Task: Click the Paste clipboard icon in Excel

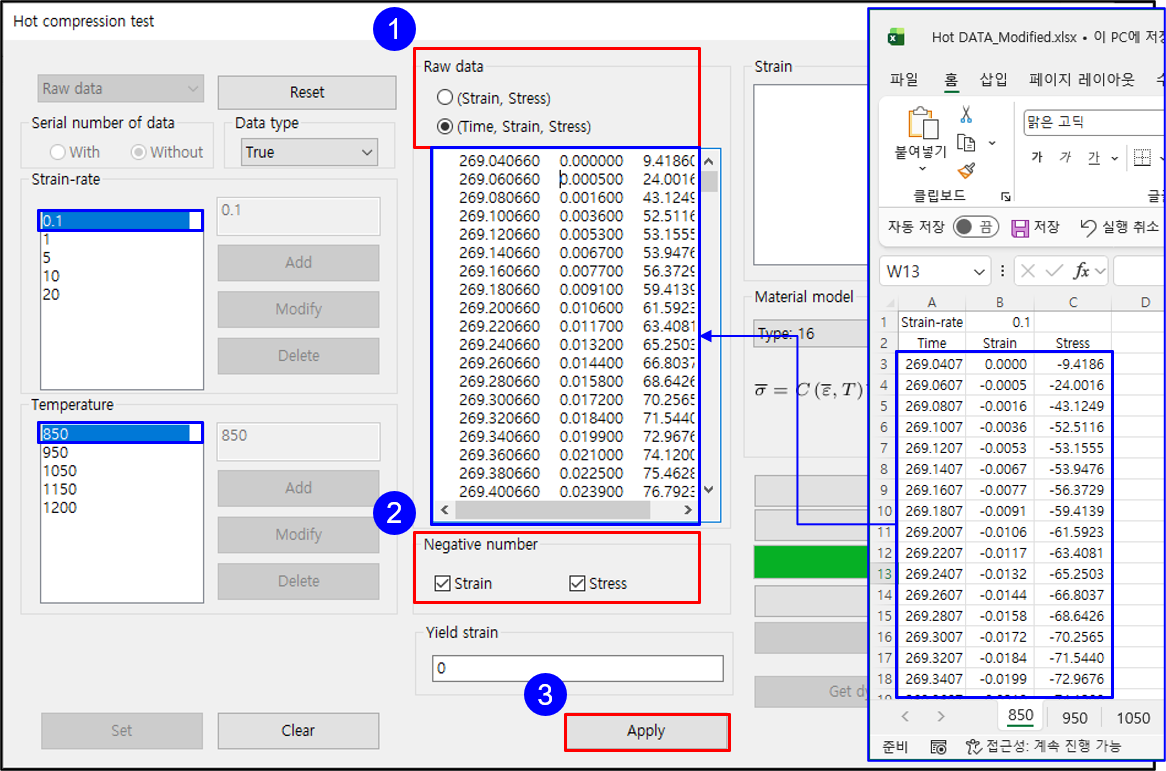Action: coord(922,123)
